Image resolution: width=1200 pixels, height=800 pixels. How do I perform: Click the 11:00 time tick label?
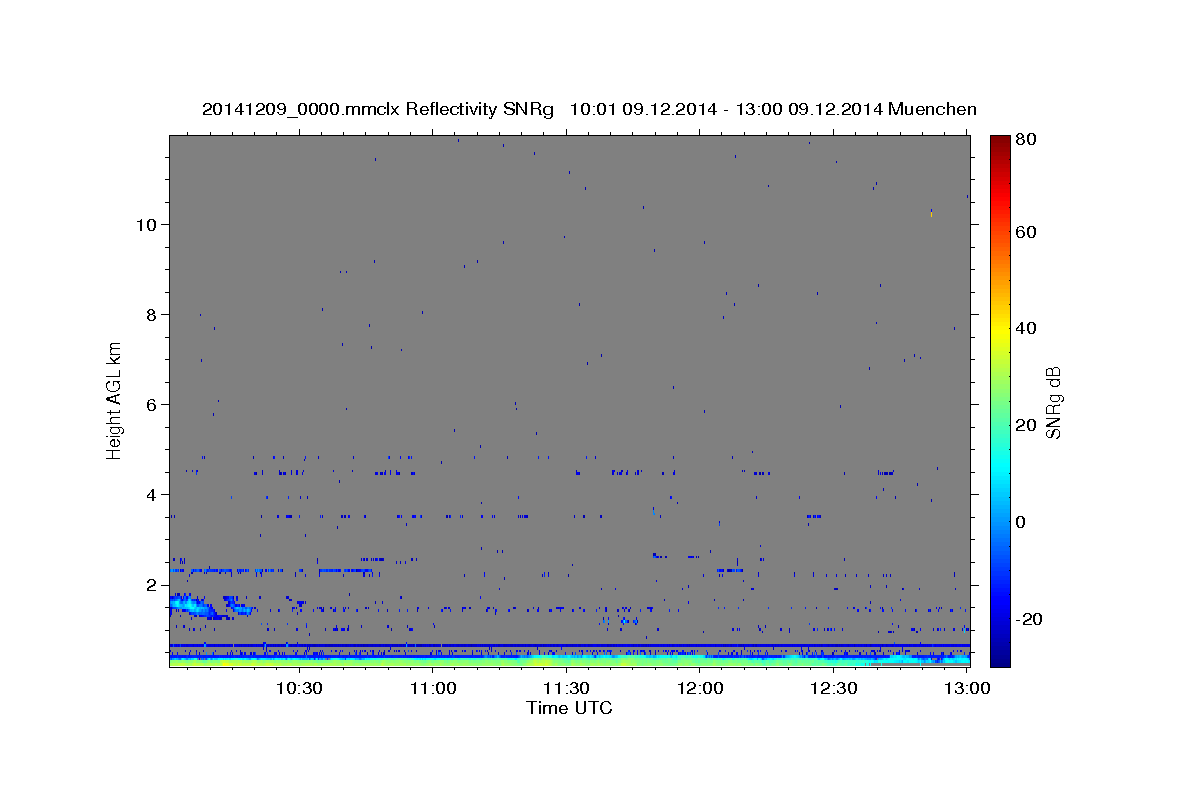click(433, 689)
